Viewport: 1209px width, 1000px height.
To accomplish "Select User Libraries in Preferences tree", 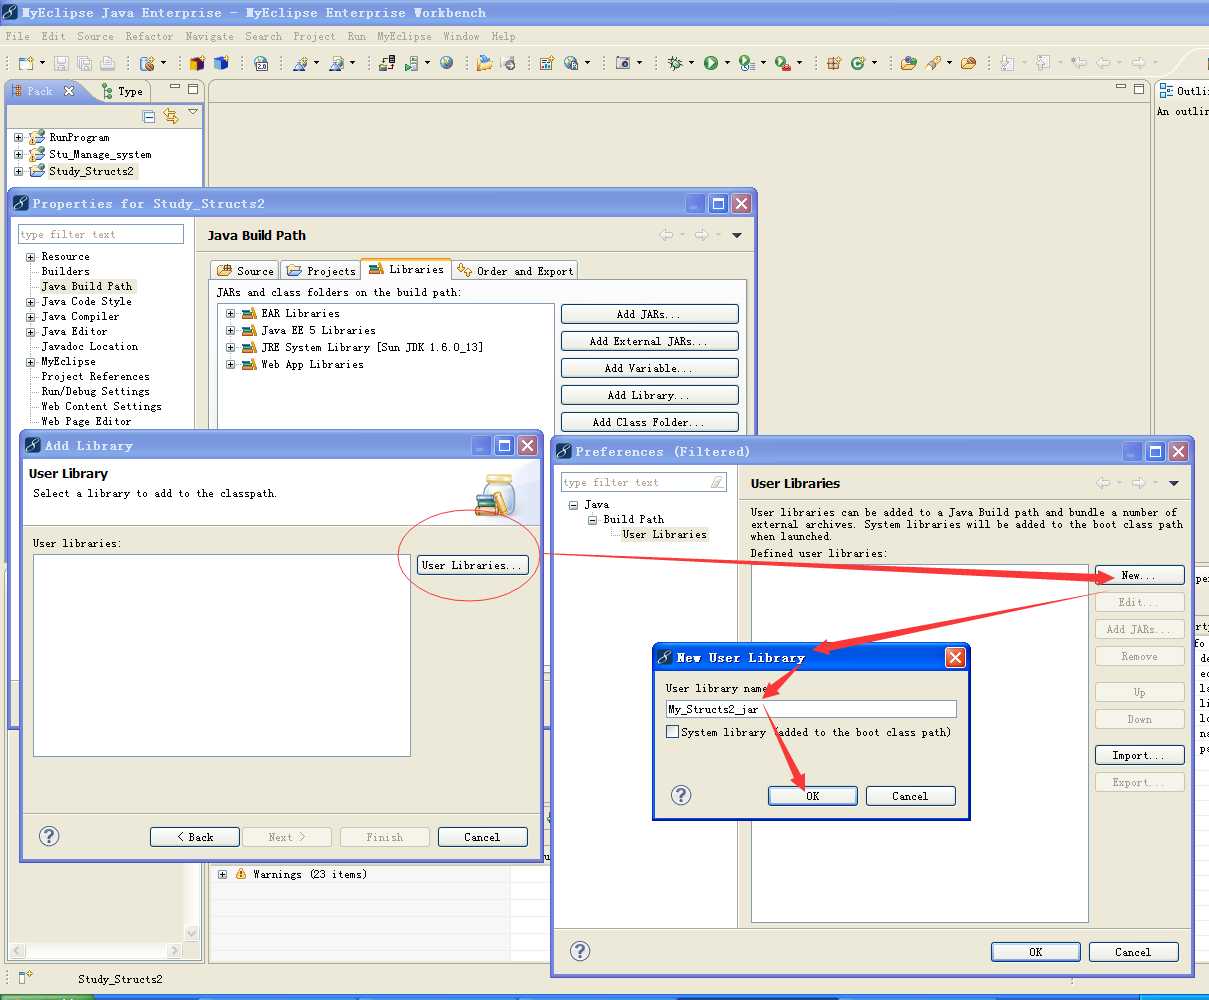I will point(664,534).
